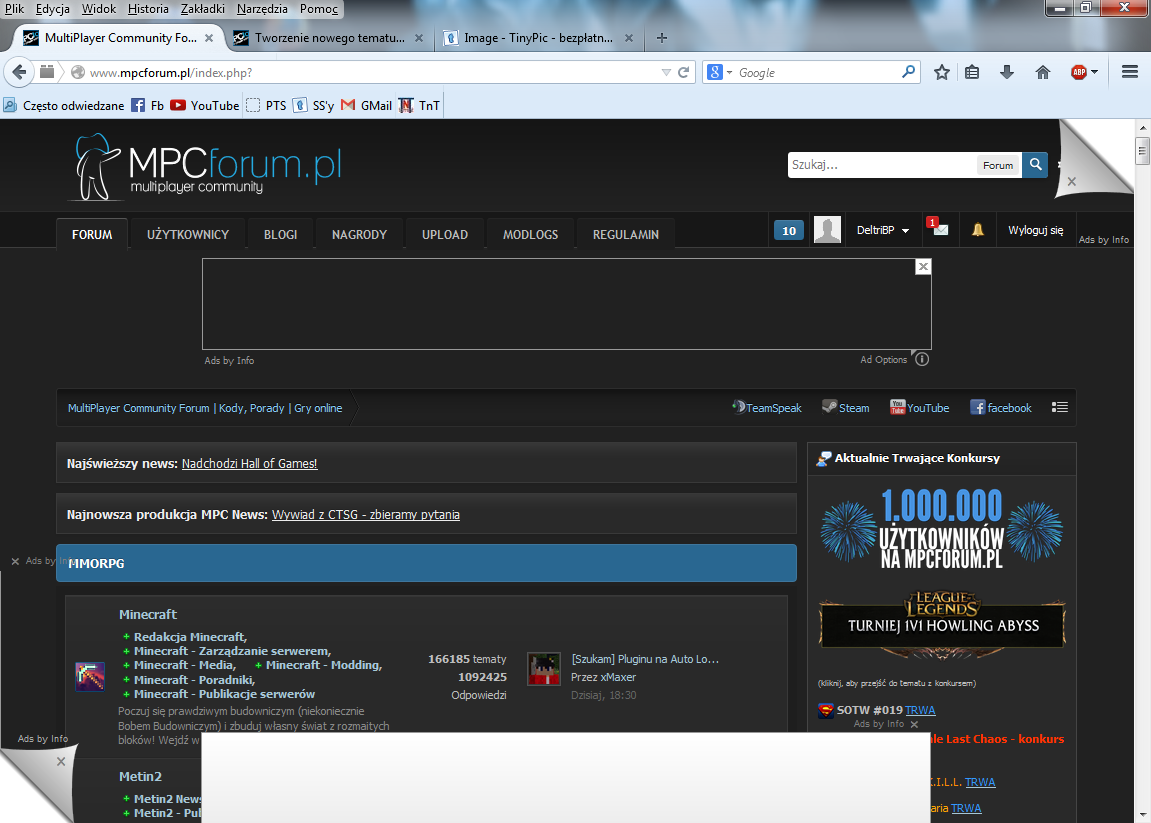The height and width of the screenshot is (823, 1151).
Task: Go to the NAGRODY nav tab
Action: click(359, 234)
